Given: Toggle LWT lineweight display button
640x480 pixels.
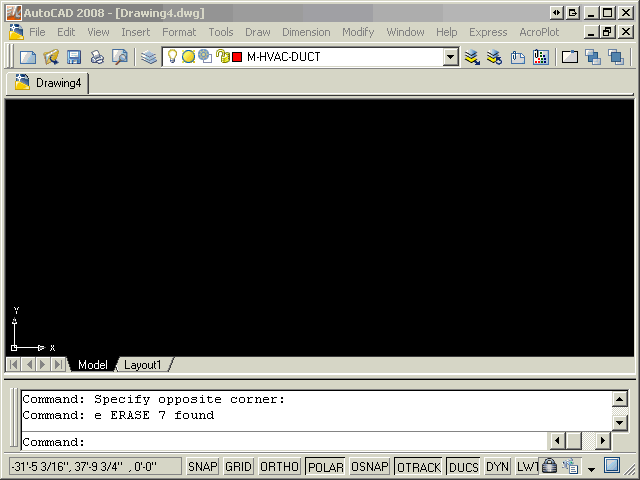Looking at the screenshot, I should coord(527,466).
